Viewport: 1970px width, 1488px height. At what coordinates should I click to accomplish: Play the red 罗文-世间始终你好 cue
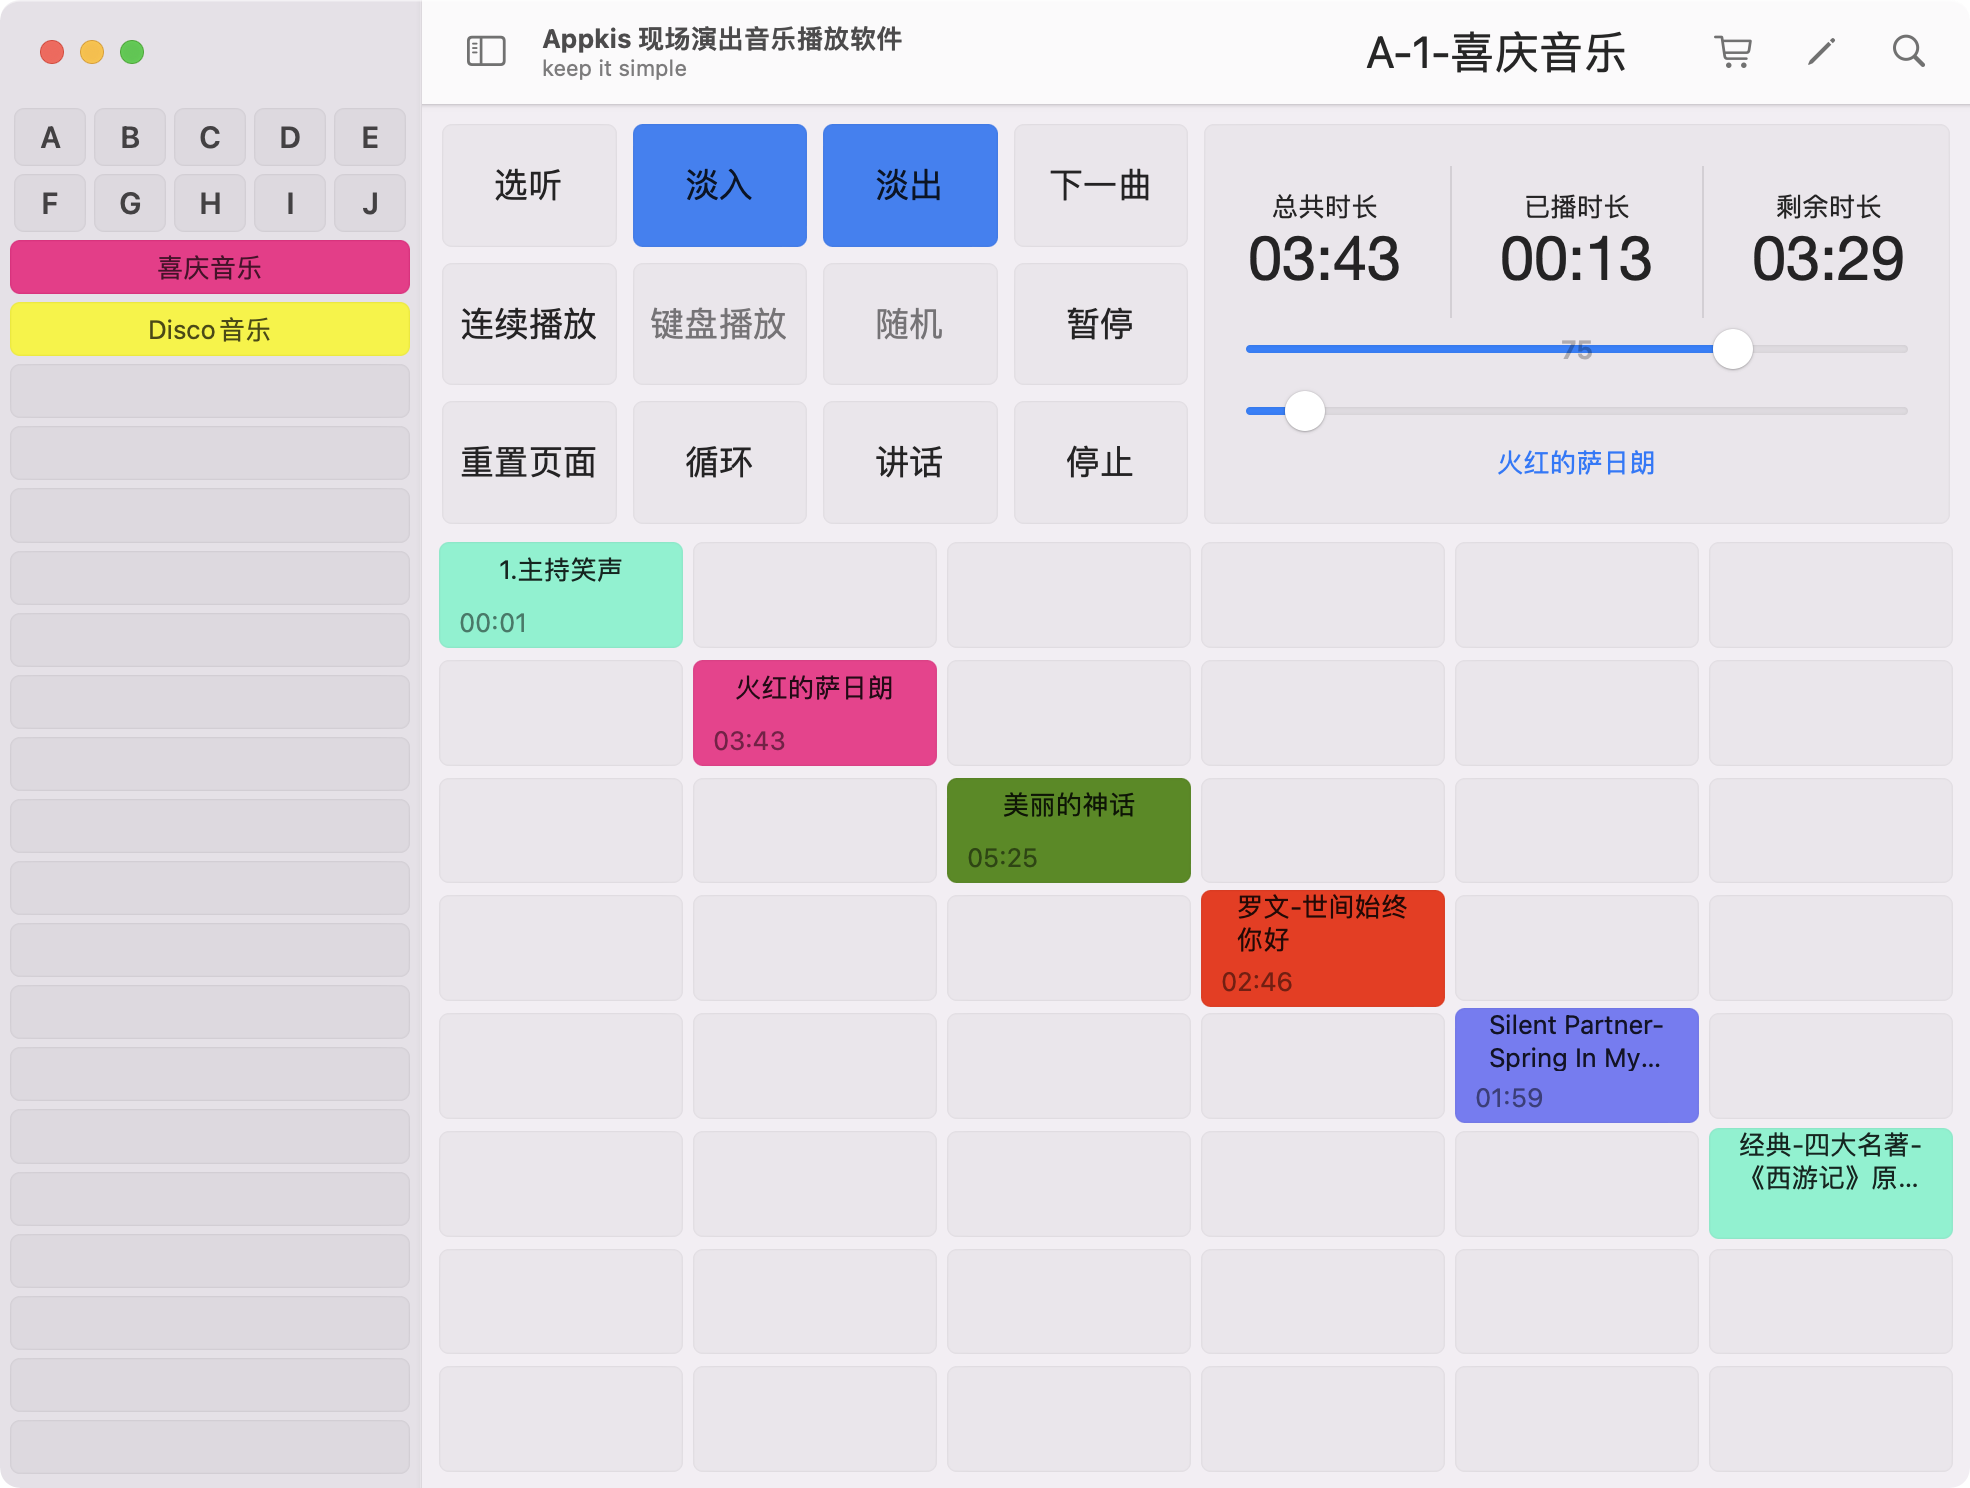coord(1323,948)
